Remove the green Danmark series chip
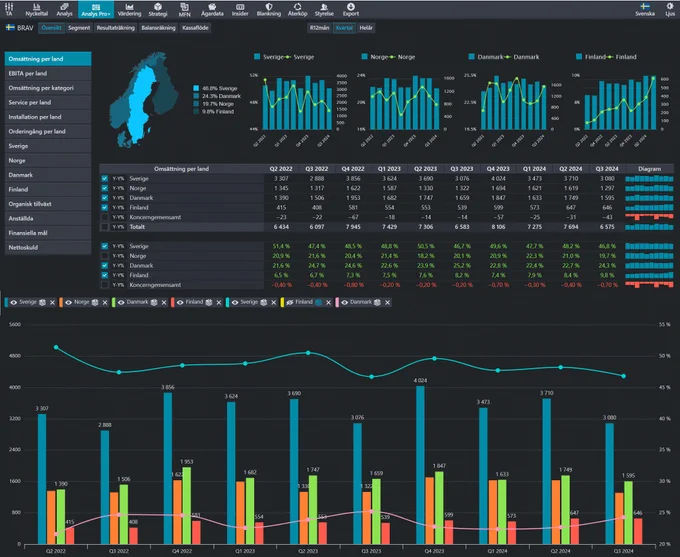Image resolution: width=680 pixels, height=557 pixels. (164, 302)
